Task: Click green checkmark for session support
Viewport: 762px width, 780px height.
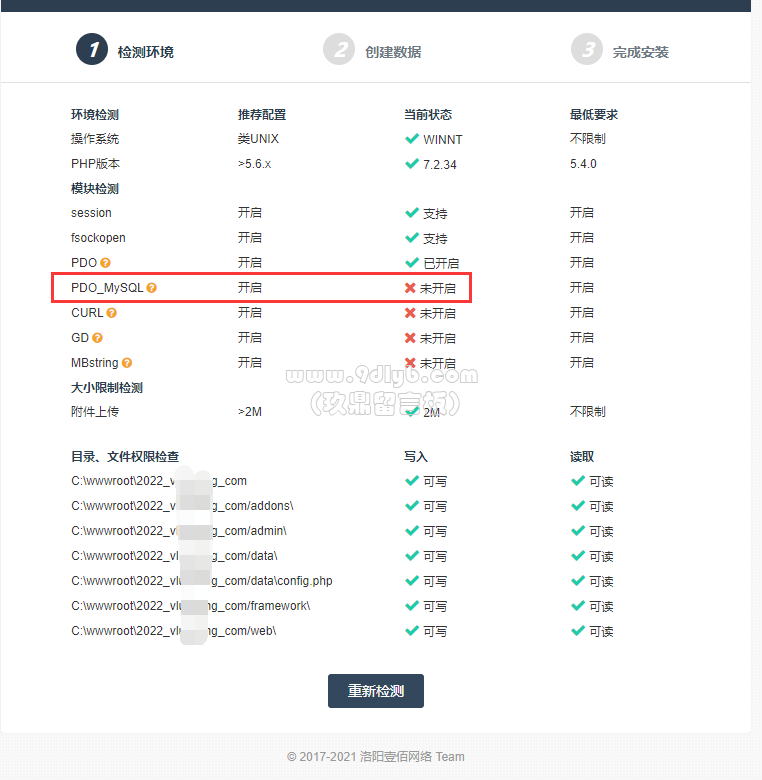Action: [x=411, y=213]
